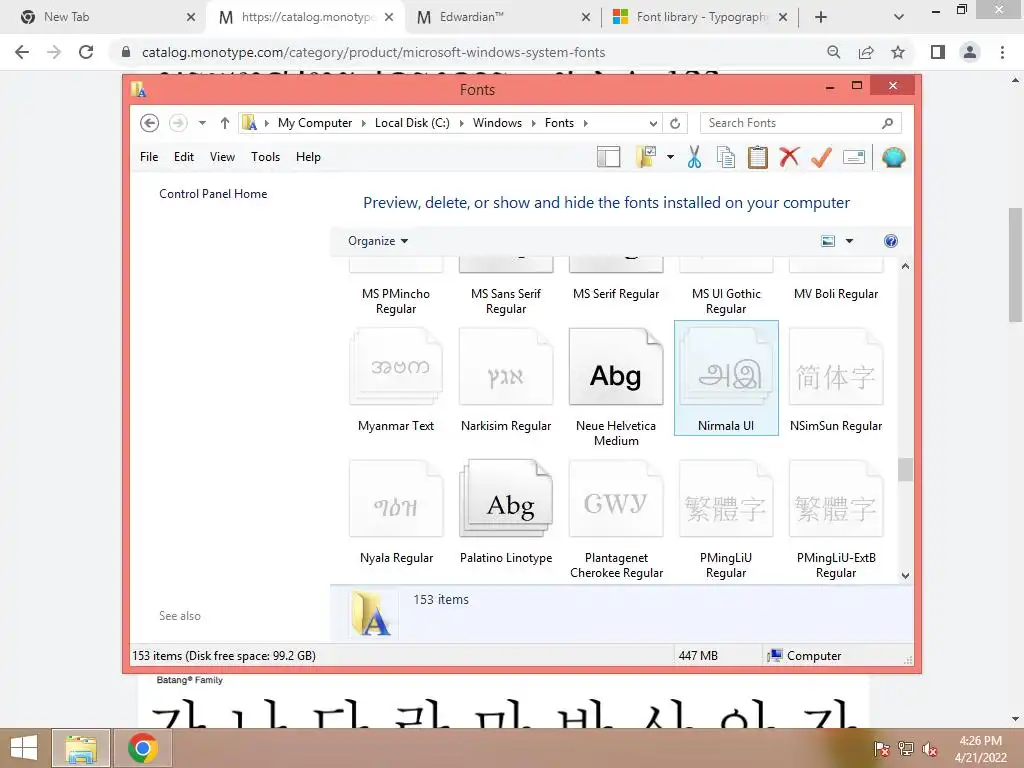Select the Nirmala UI font

coord(726,378)
